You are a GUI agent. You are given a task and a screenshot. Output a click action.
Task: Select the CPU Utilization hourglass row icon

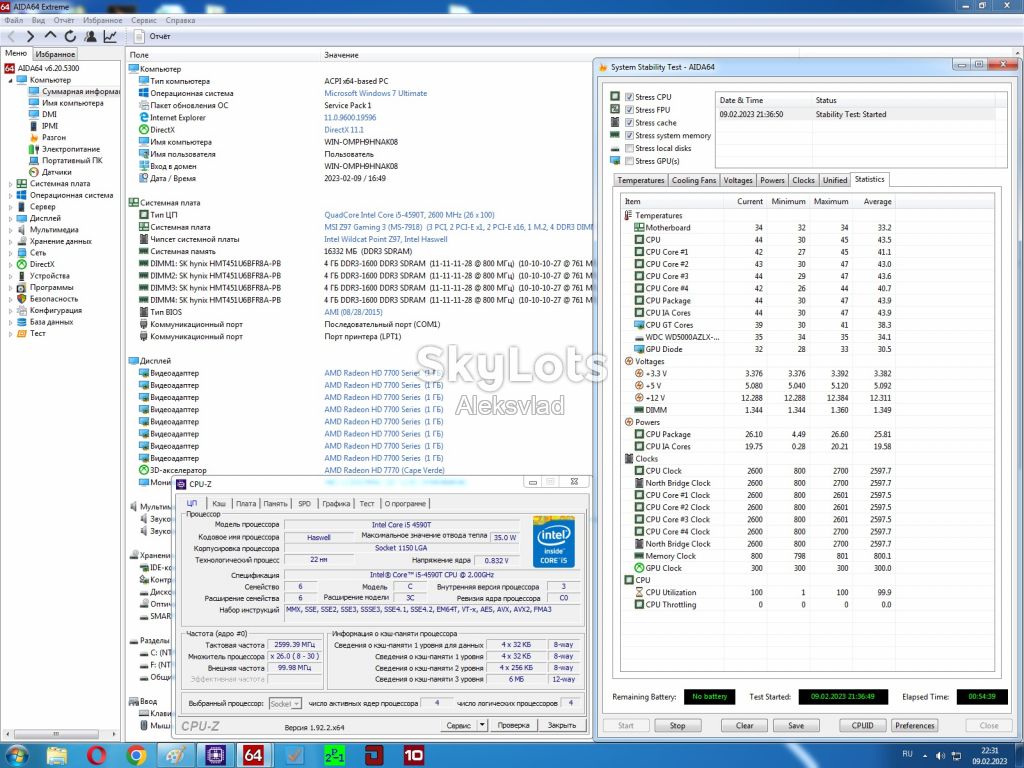[639, 592]
